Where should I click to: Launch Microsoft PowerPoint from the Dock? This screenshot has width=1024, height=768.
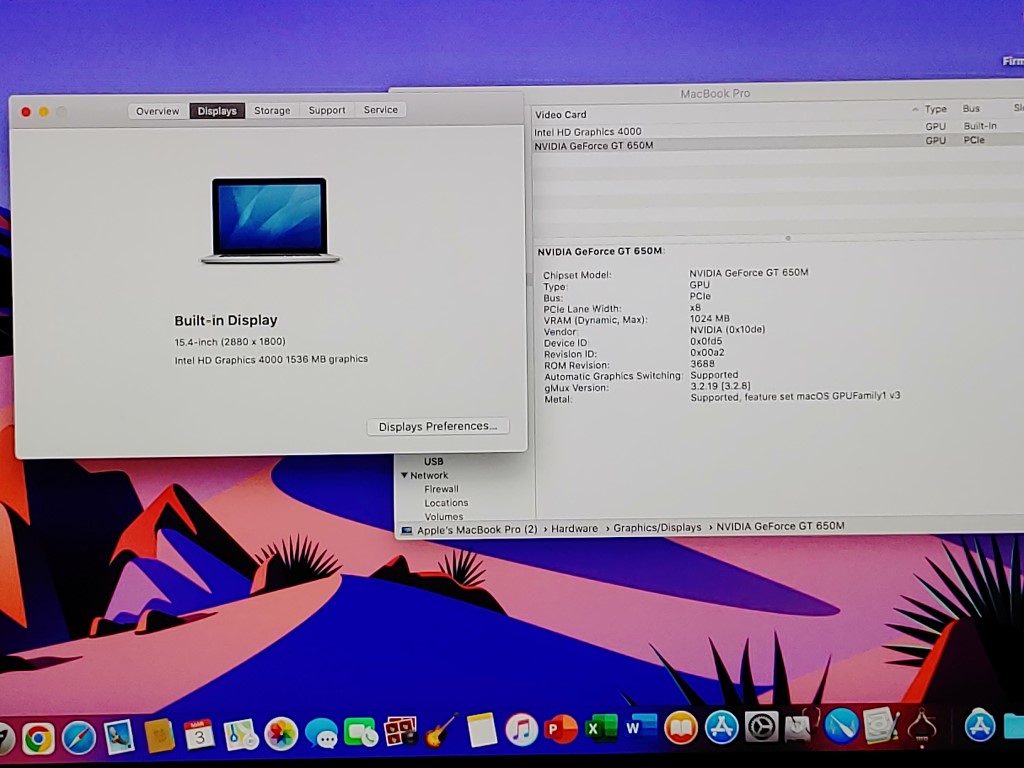point(561,728)
